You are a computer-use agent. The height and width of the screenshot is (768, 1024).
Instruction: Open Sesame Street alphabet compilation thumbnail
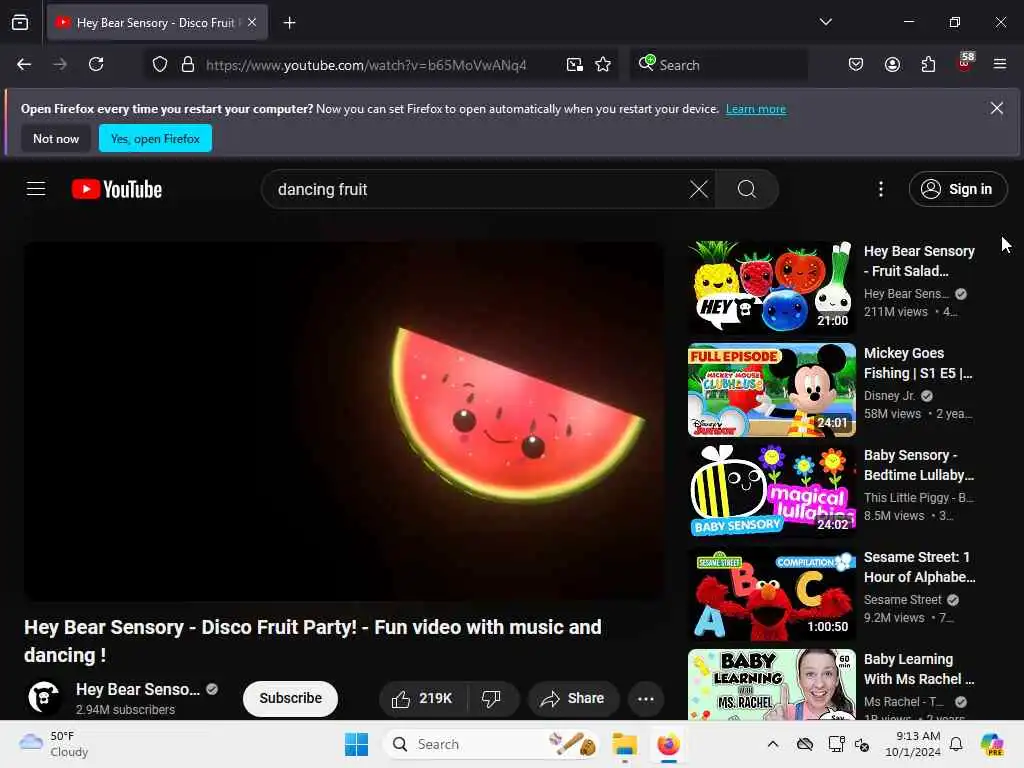pyautogui.click(x=771, y=594)
